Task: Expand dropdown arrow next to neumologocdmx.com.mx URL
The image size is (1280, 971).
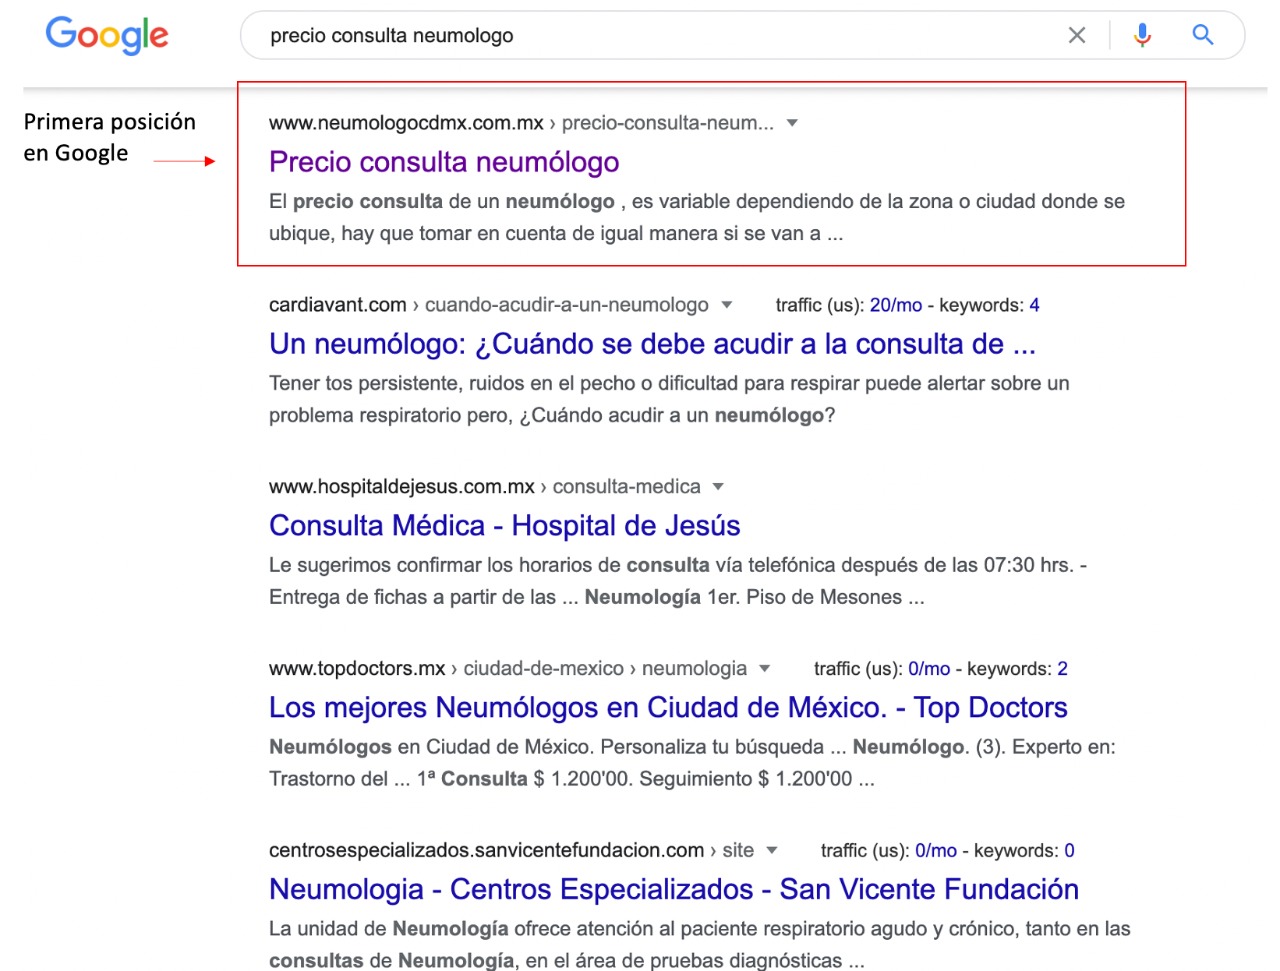Action: (x=792, y=123)
